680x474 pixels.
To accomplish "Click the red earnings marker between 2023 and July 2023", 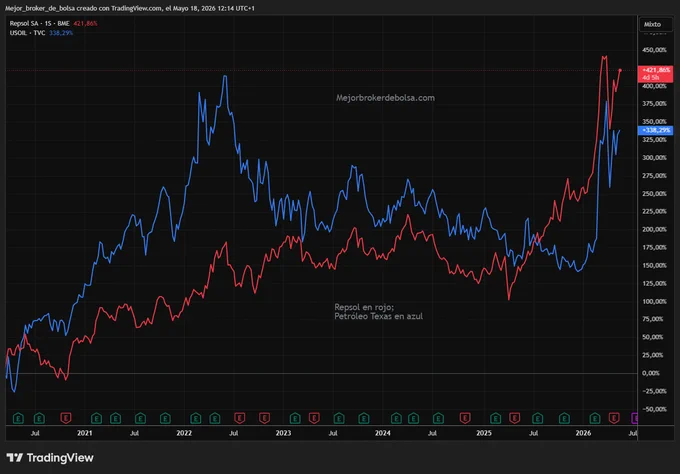I will point(314,418).
